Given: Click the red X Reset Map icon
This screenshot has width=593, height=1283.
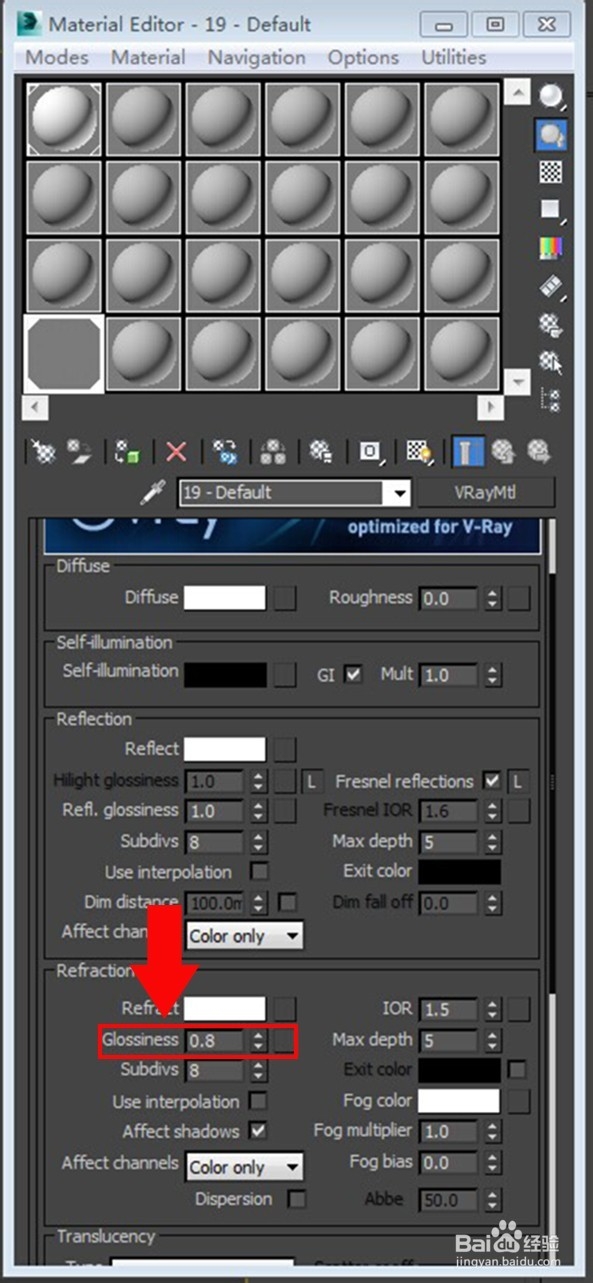Looking at the screenshot, I should (x=176, y=453).
